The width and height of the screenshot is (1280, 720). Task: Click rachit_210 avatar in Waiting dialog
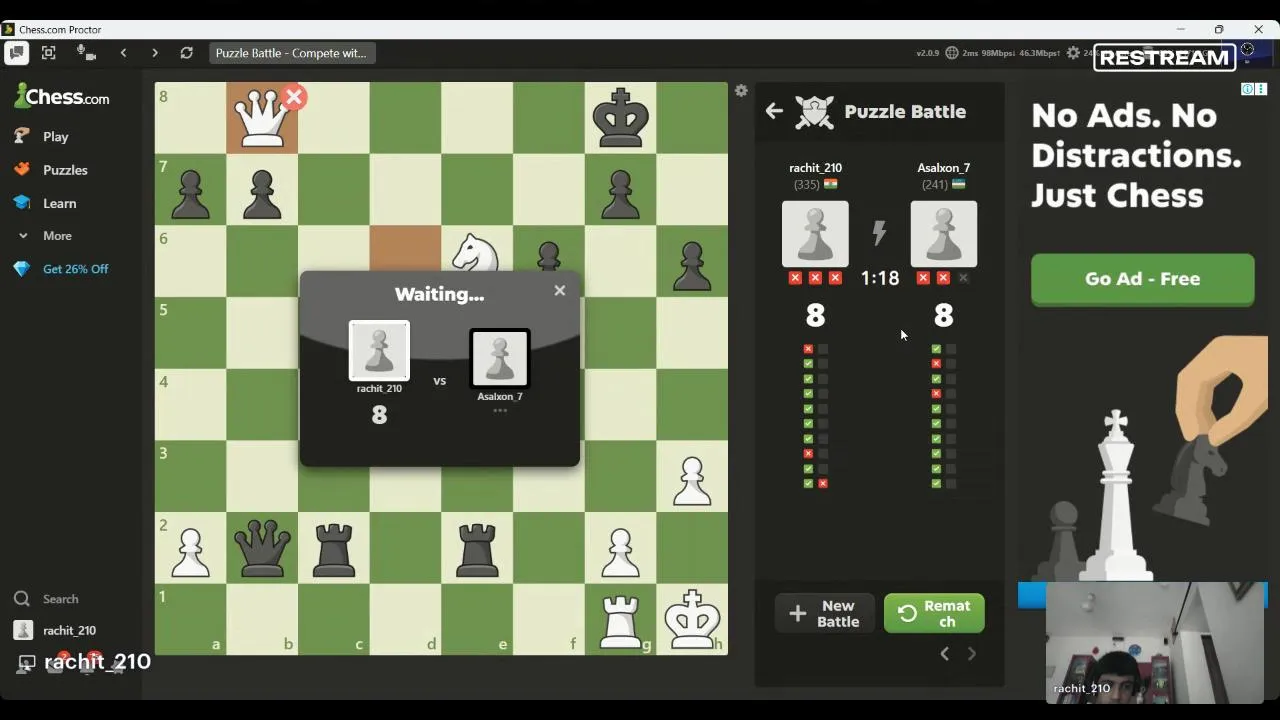coord(379,351)
